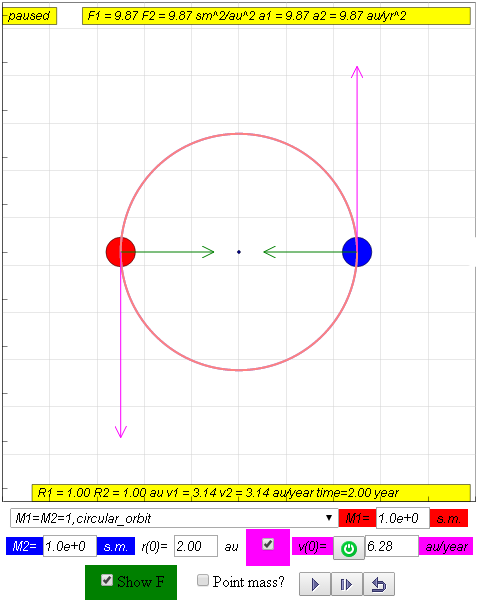Enable the Point mass checkbox
Image resolution: width=477 pixels, height=600 pixels.
[203, 580]
